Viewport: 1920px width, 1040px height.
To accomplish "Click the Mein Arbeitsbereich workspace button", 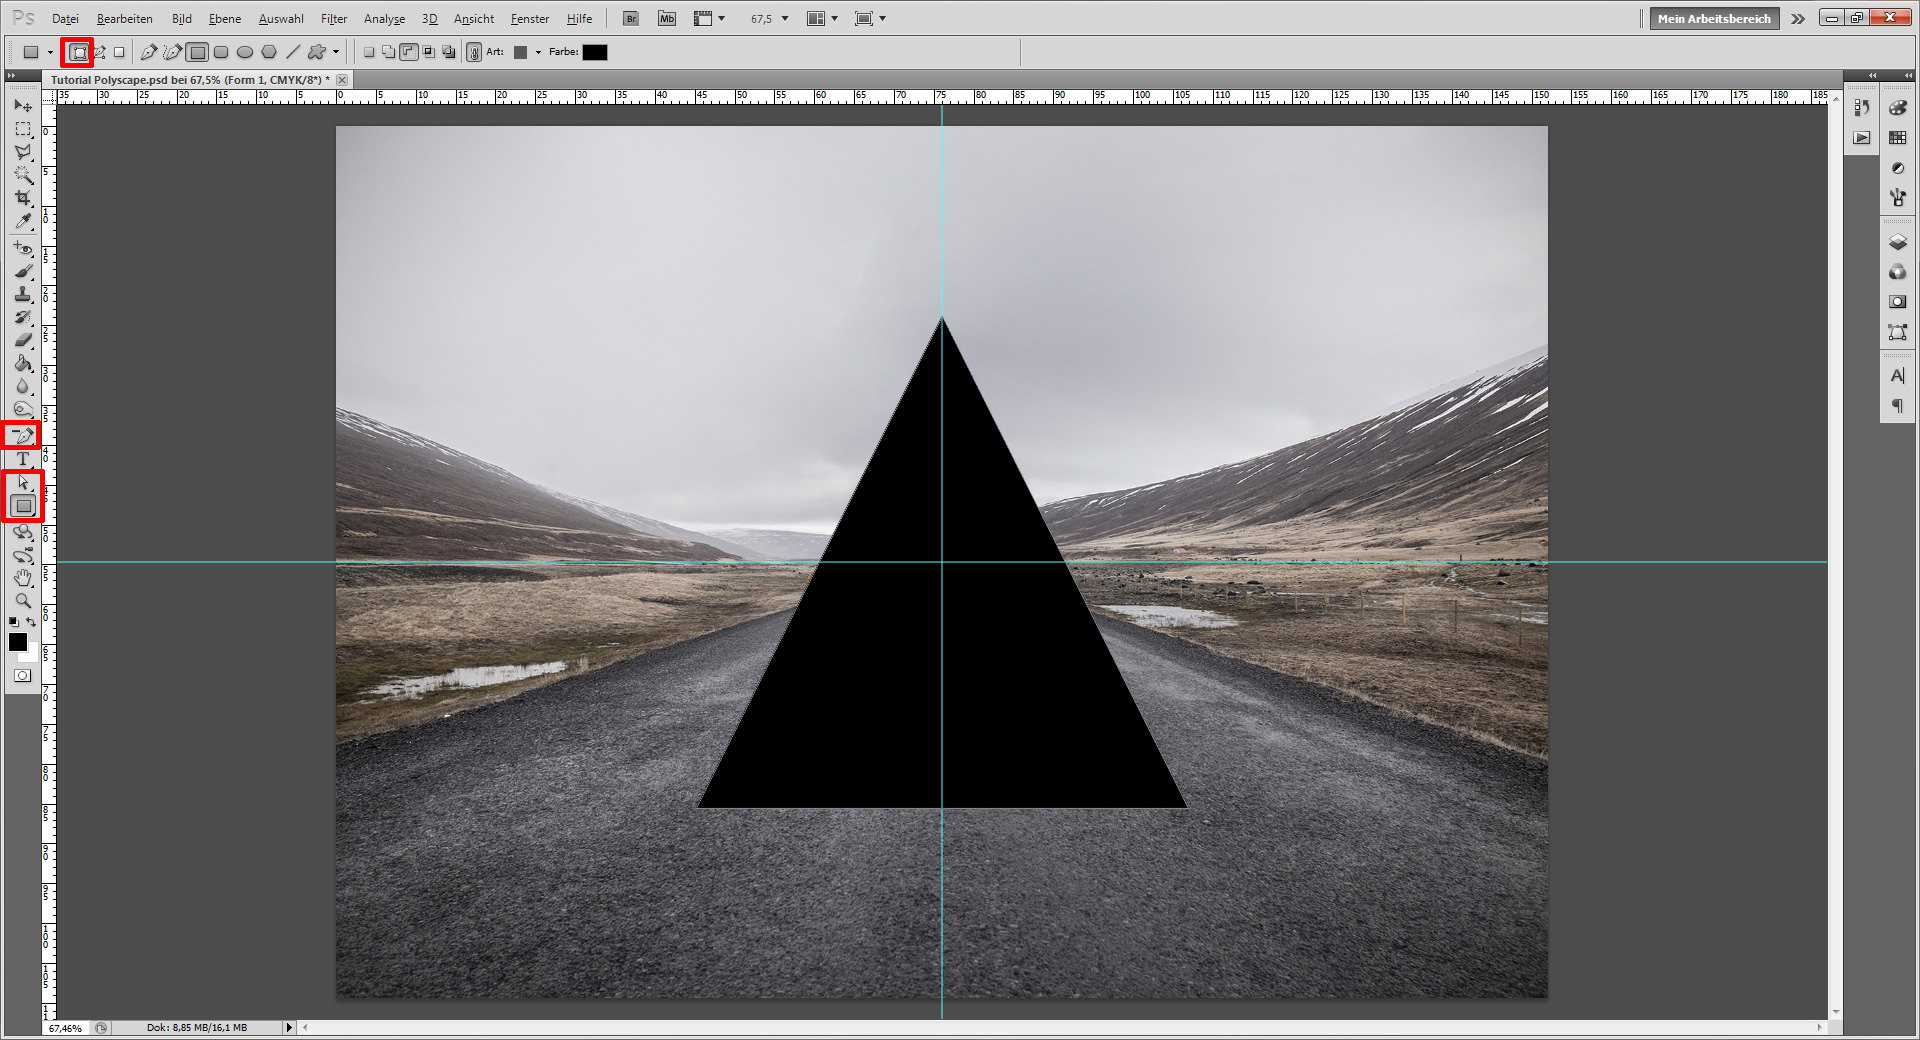I will 1713,18.
